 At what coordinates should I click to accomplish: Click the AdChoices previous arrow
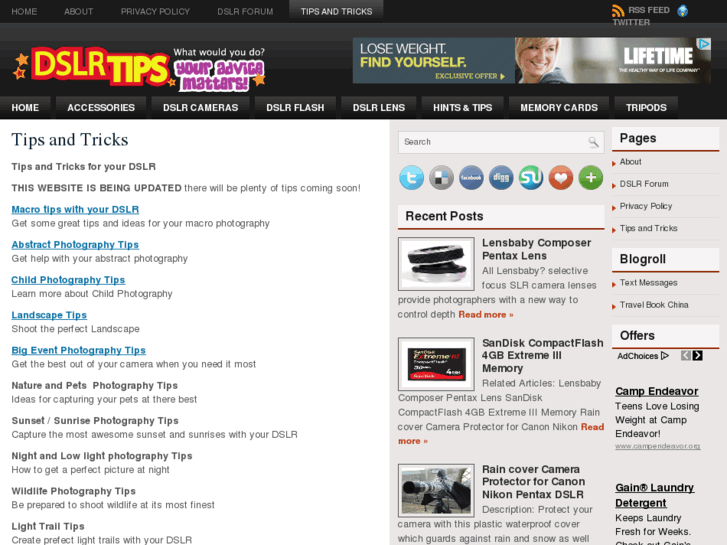click(x=686, y=356)
